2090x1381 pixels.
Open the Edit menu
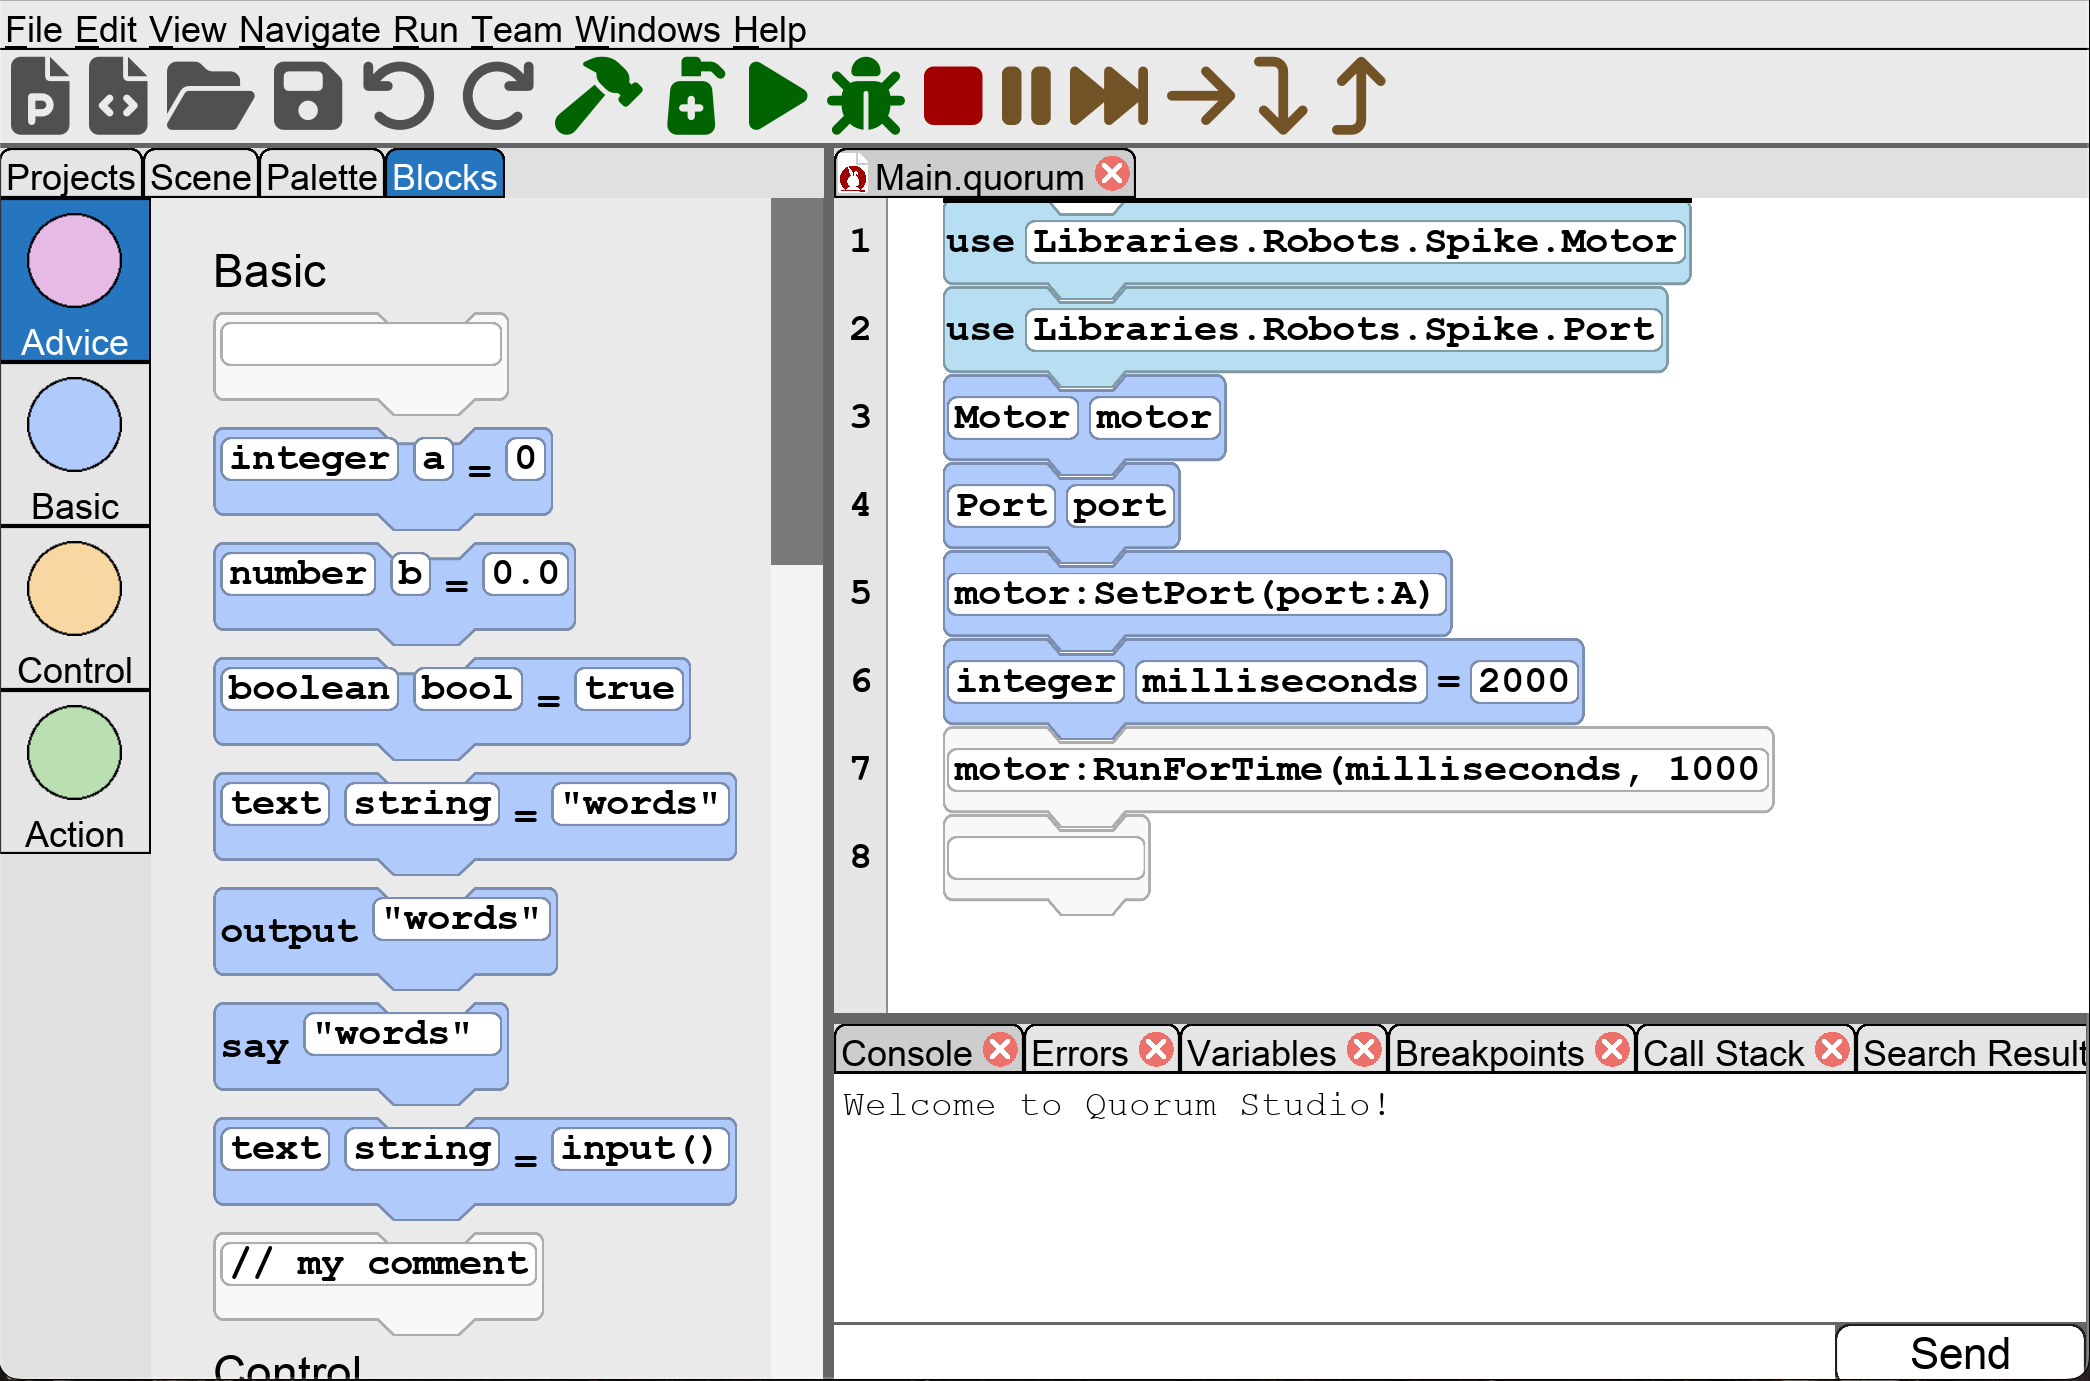pos(106,30)
